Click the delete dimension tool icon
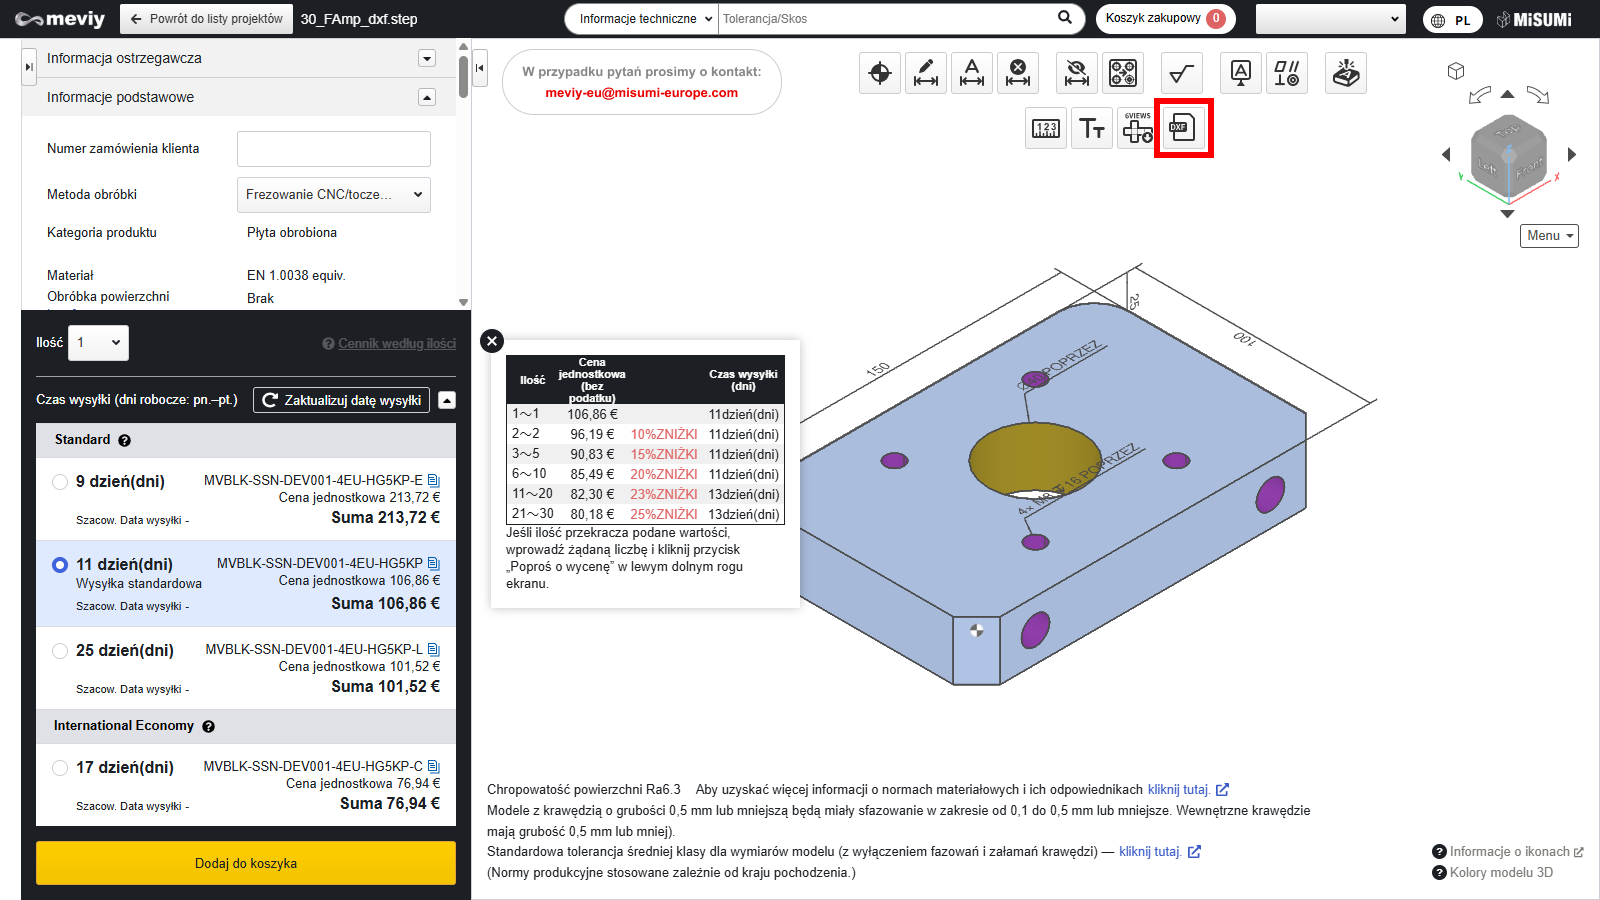Viewport: 1600px width, 900px height. tap(1017, 73)
